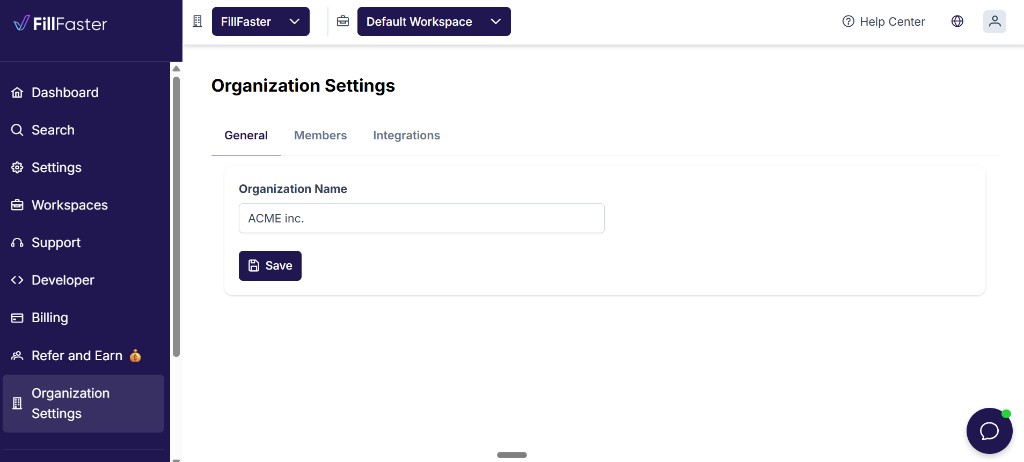Switch to the Integrations tab
Image resolution: width=1024 pixels, height=462 pixels.
[x=406, y=136]
